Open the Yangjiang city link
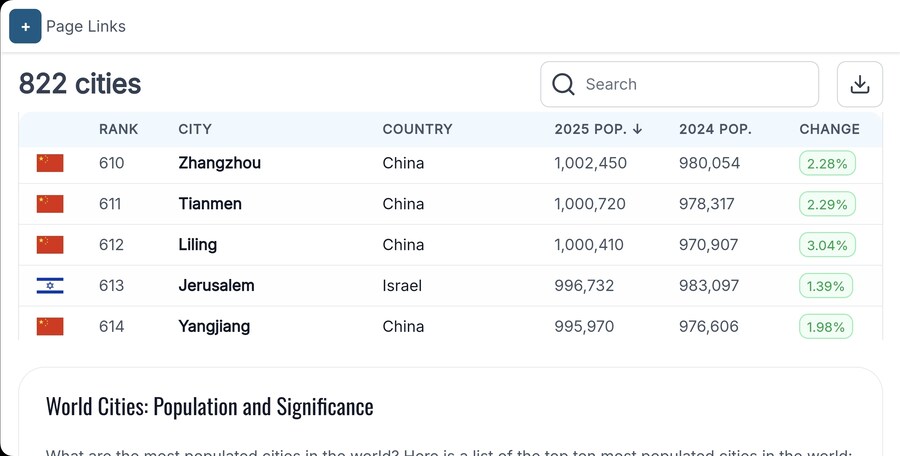Screen dimensions: 900x456 pyautogui.click(x=214, y=327)
